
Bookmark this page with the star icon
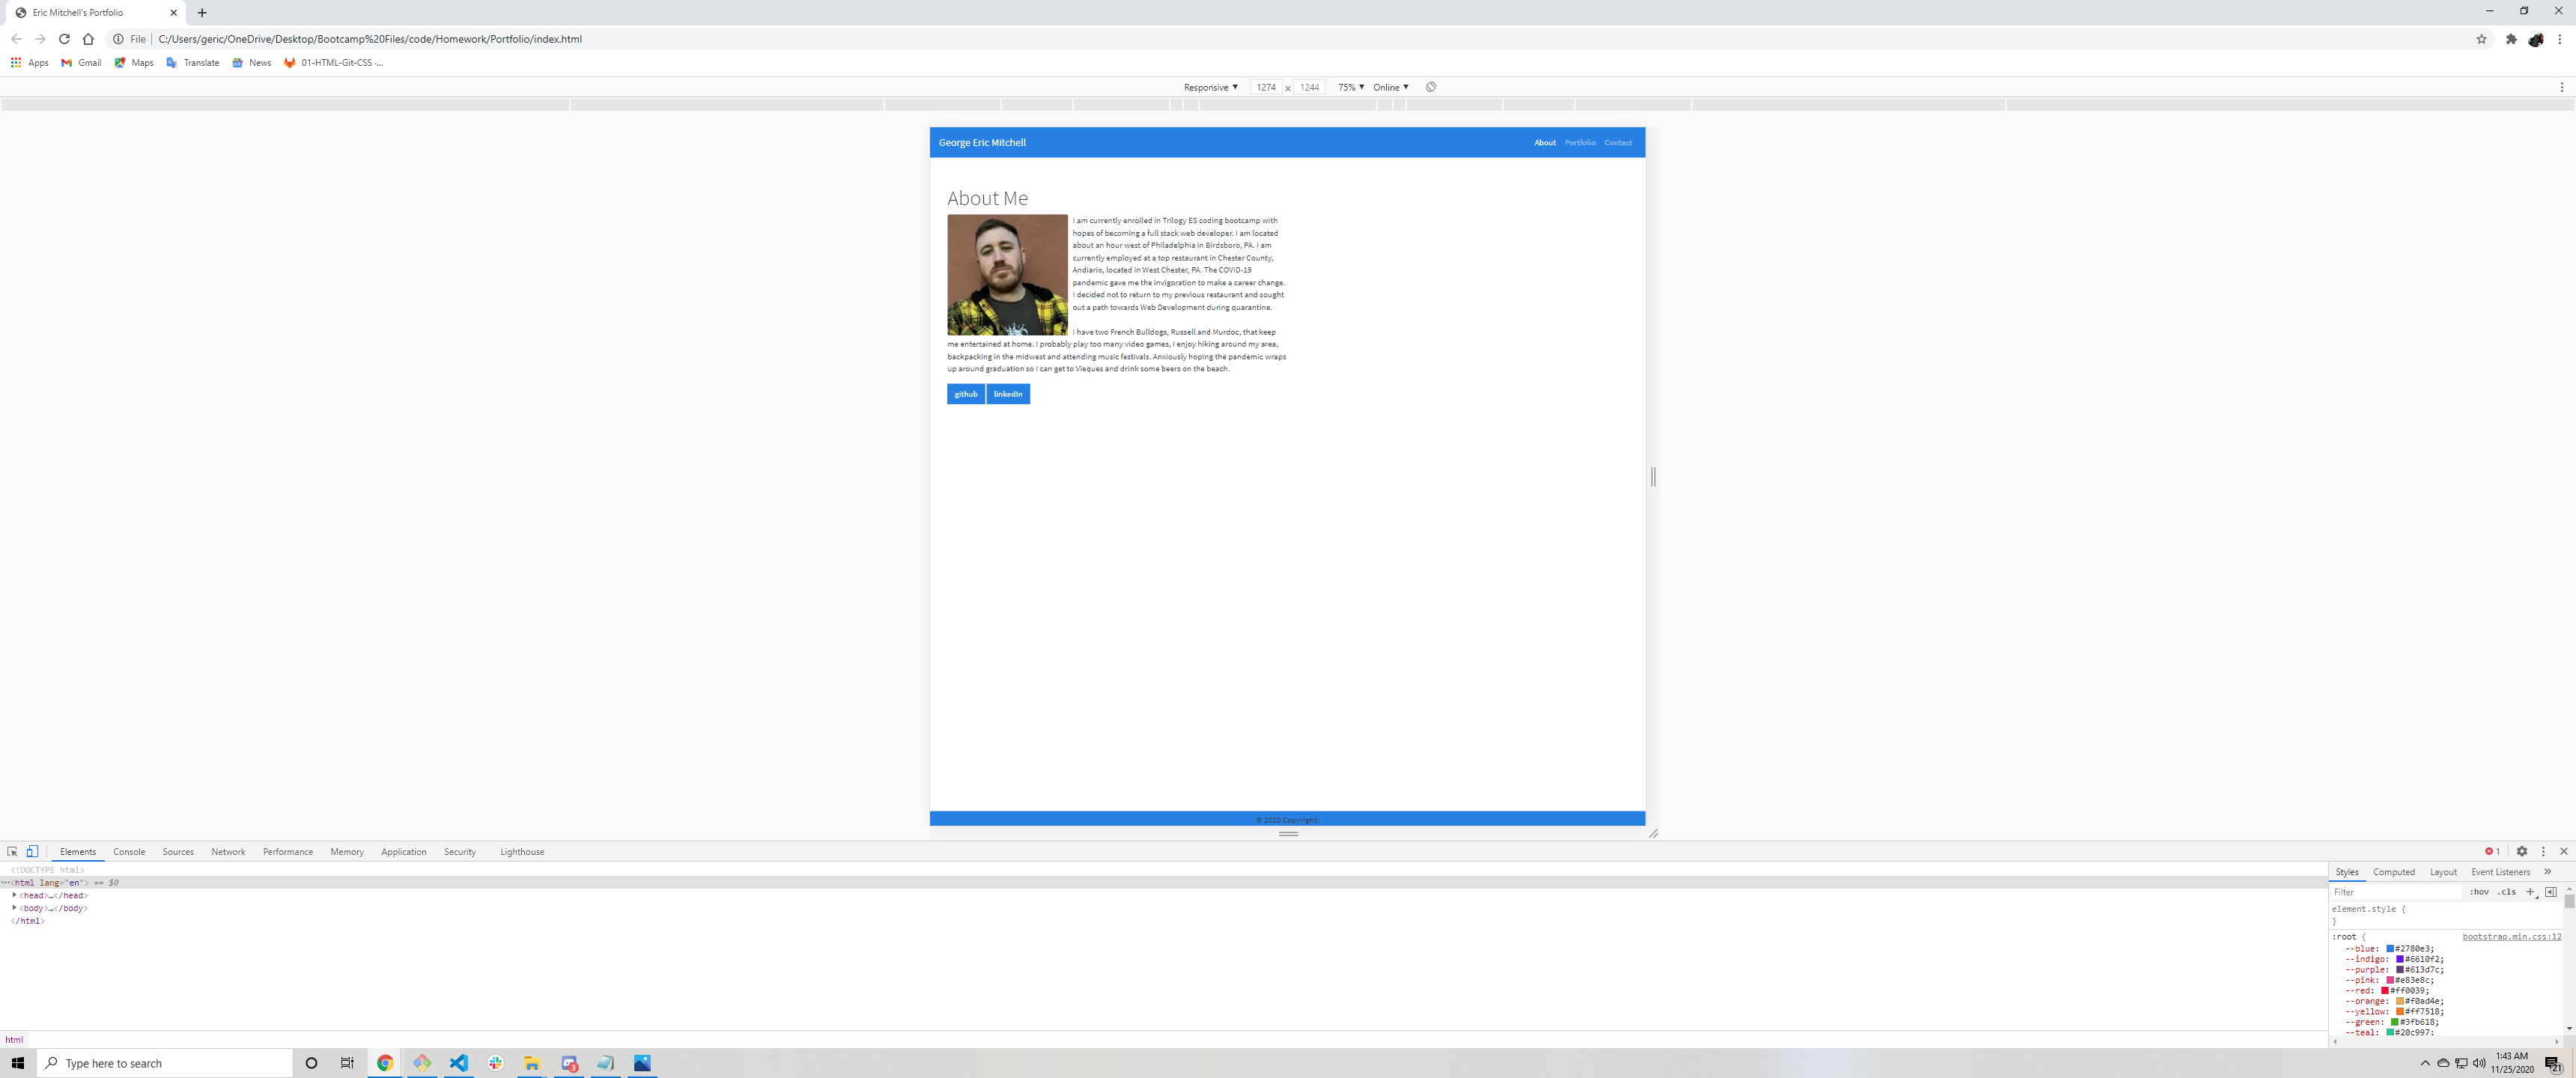pos(2481,39)
